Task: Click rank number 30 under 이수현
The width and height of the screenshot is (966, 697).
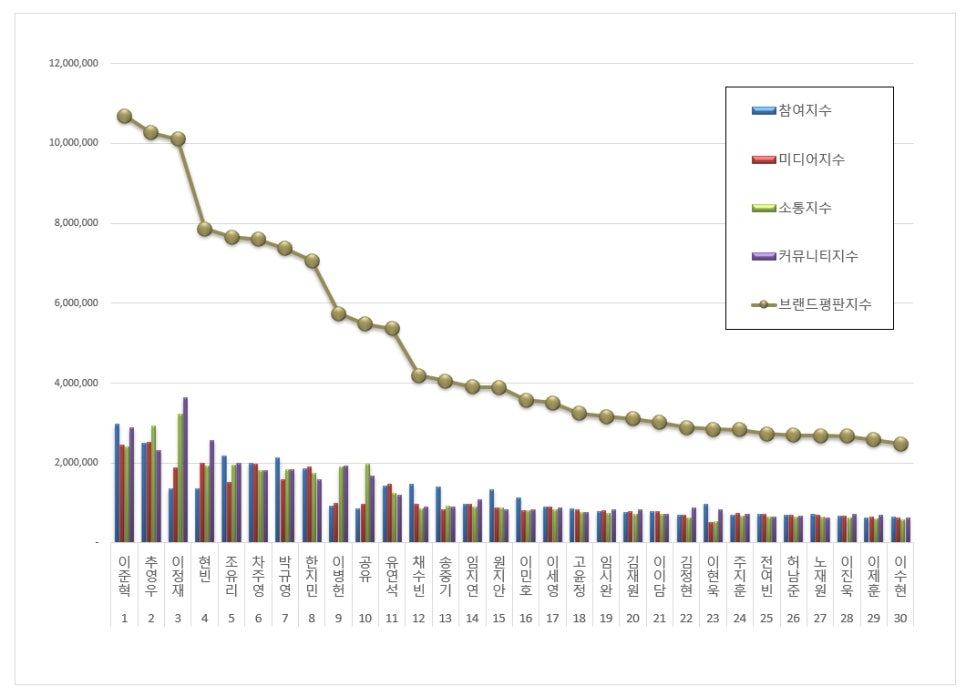Action: coord(901,618)
